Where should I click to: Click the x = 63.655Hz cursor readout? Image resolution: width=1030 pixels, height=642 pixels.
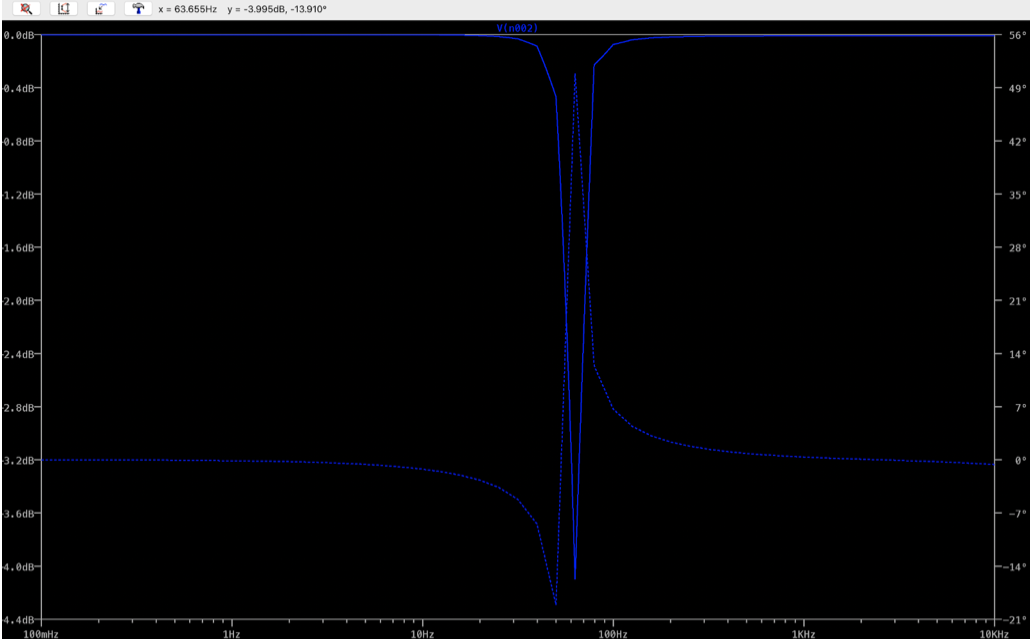click(x=188, y=9)
